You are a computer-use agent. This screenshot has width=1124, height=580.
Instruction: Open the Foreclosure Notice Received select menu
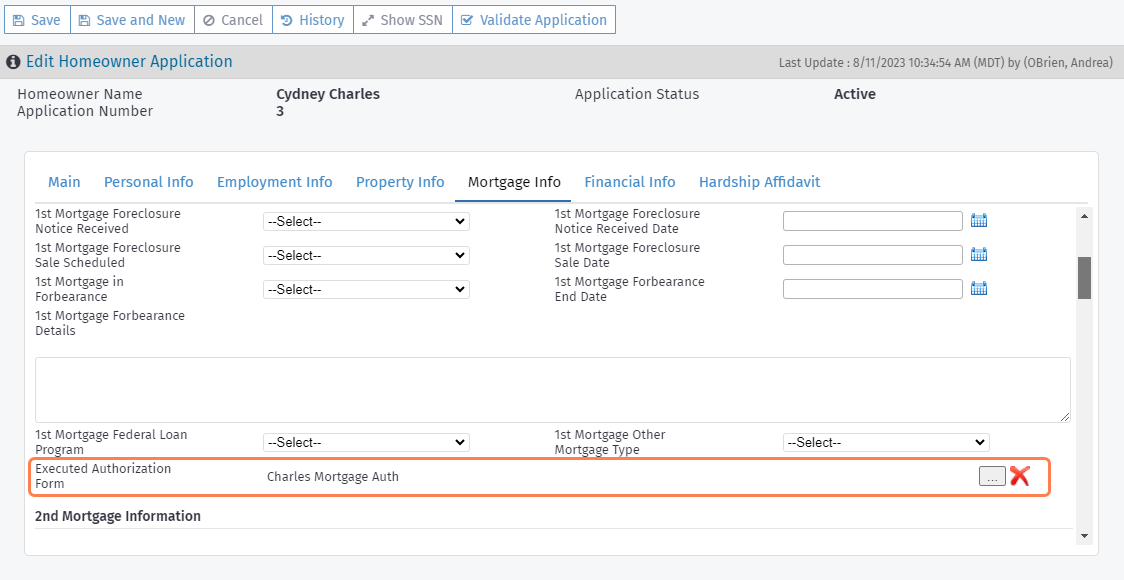[x=366, y=220]
